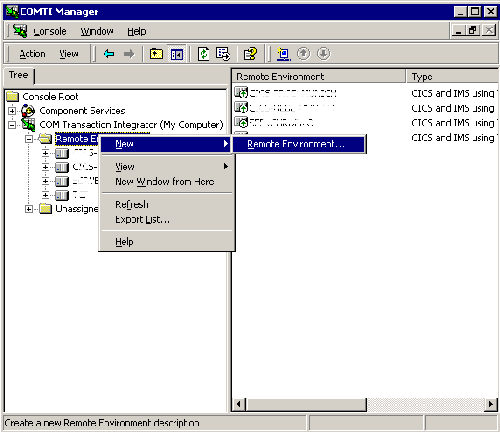Viewport: 500px width, 432px height.
Task: Click third remote environment icon in list
Action: pos(241,122)
